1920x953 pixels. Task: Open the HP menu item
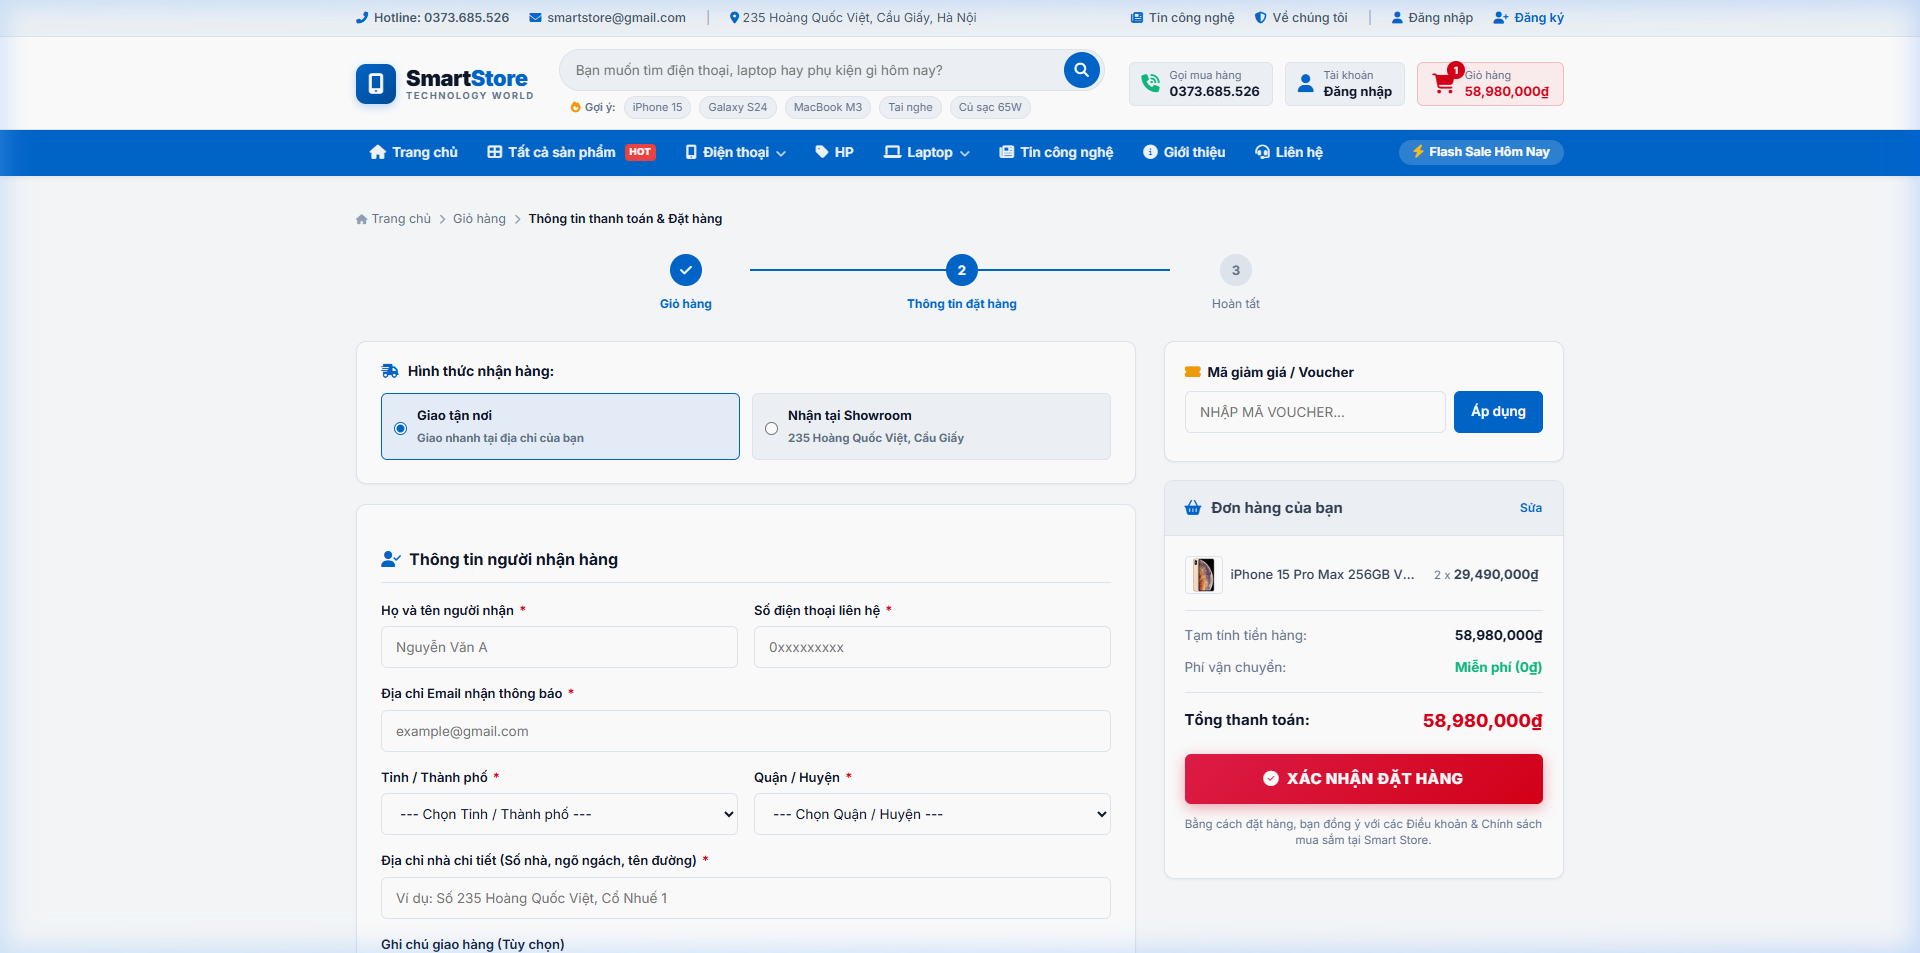point(834,152)
